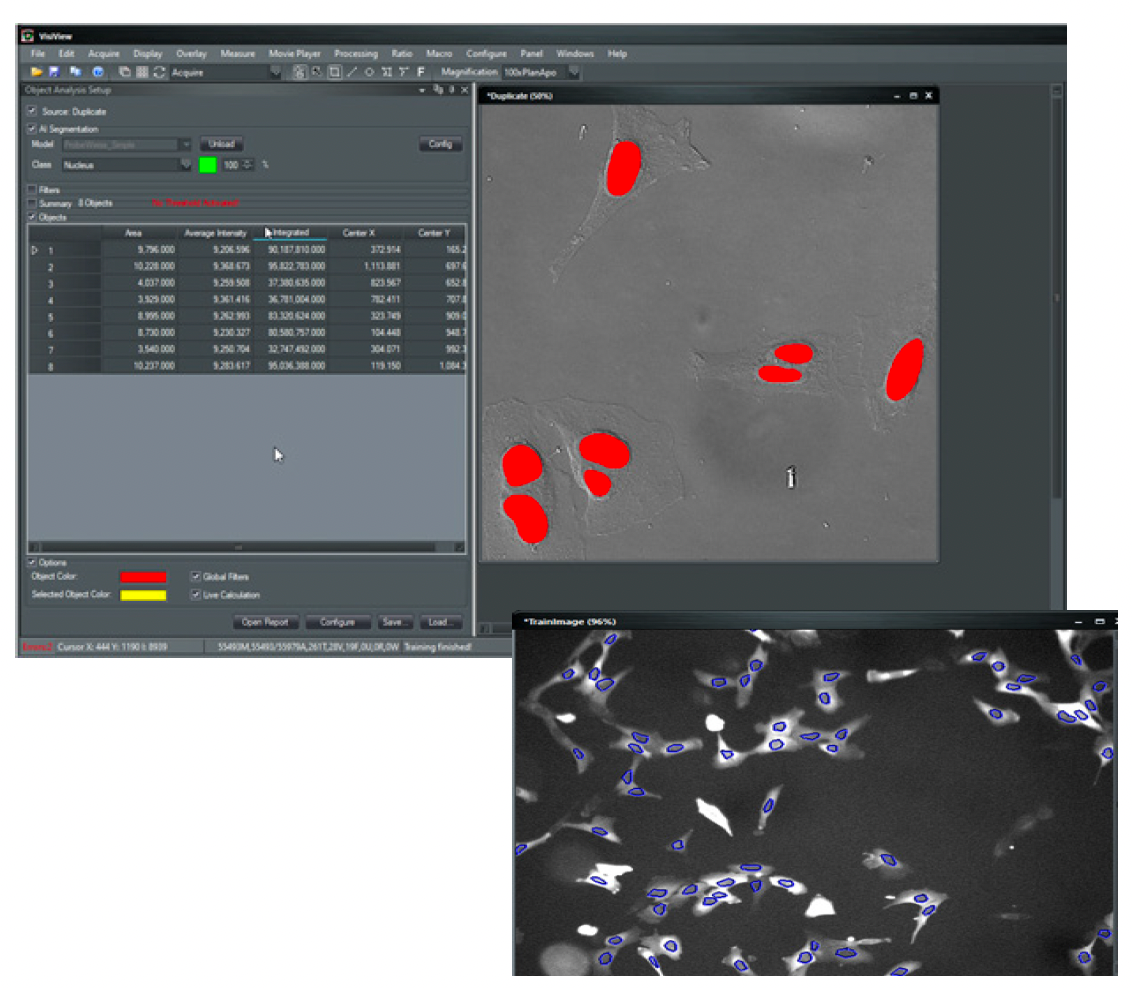This screenshot has height=988, width=1132.
Task: Close the Object Analysis Setup panel
Action: point(465,90)
